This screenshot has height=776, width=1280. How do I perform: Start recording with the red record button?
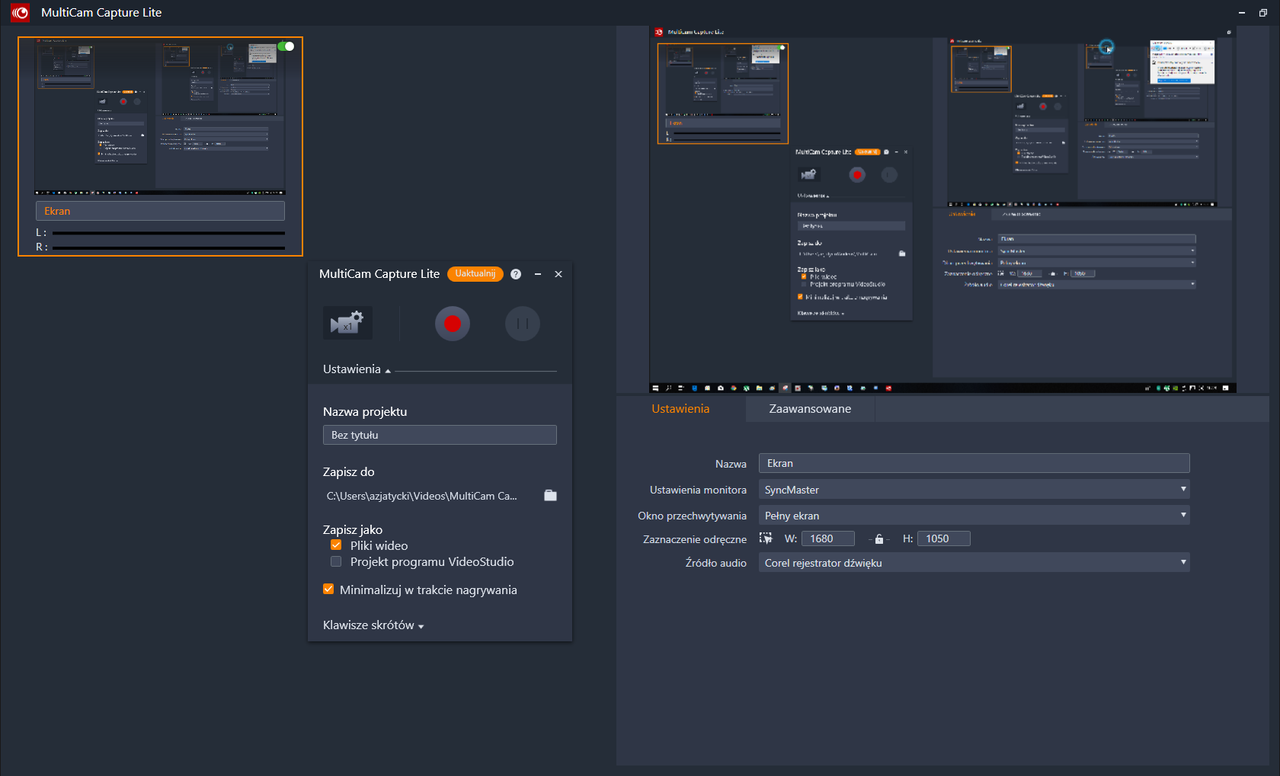coord(452,323)
